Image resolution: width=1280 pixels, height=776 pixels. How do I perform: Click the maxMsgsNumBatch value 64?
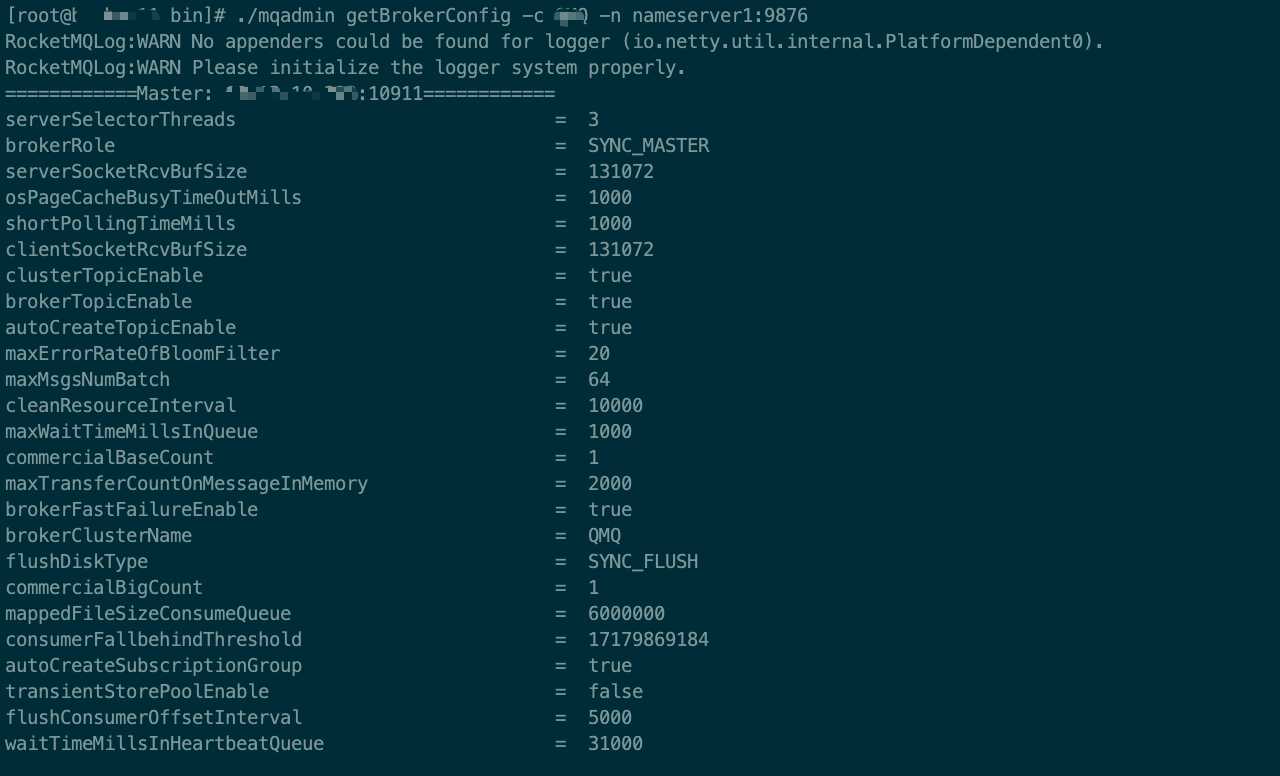tap(599, 380)
